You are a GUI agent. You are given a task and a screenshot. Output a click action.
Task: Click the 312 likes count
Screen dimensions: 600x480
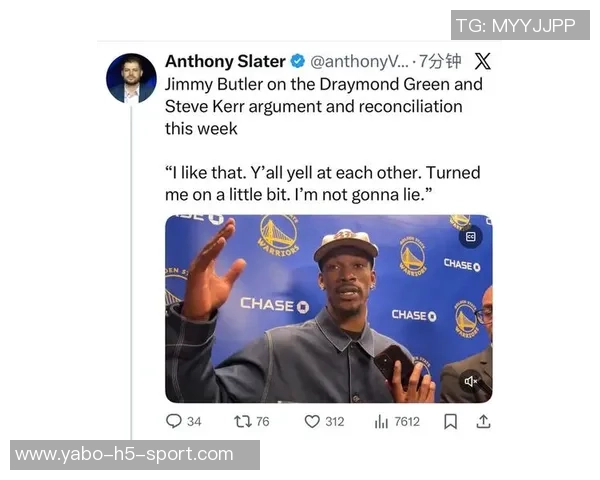click(335, 421)
